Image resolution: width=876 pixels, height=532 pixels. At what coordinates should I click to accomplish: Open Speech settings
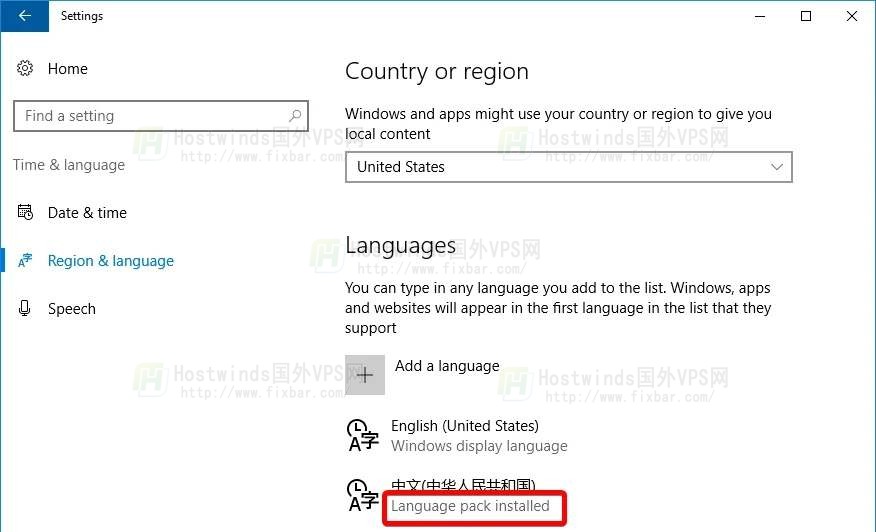[72, 309]
